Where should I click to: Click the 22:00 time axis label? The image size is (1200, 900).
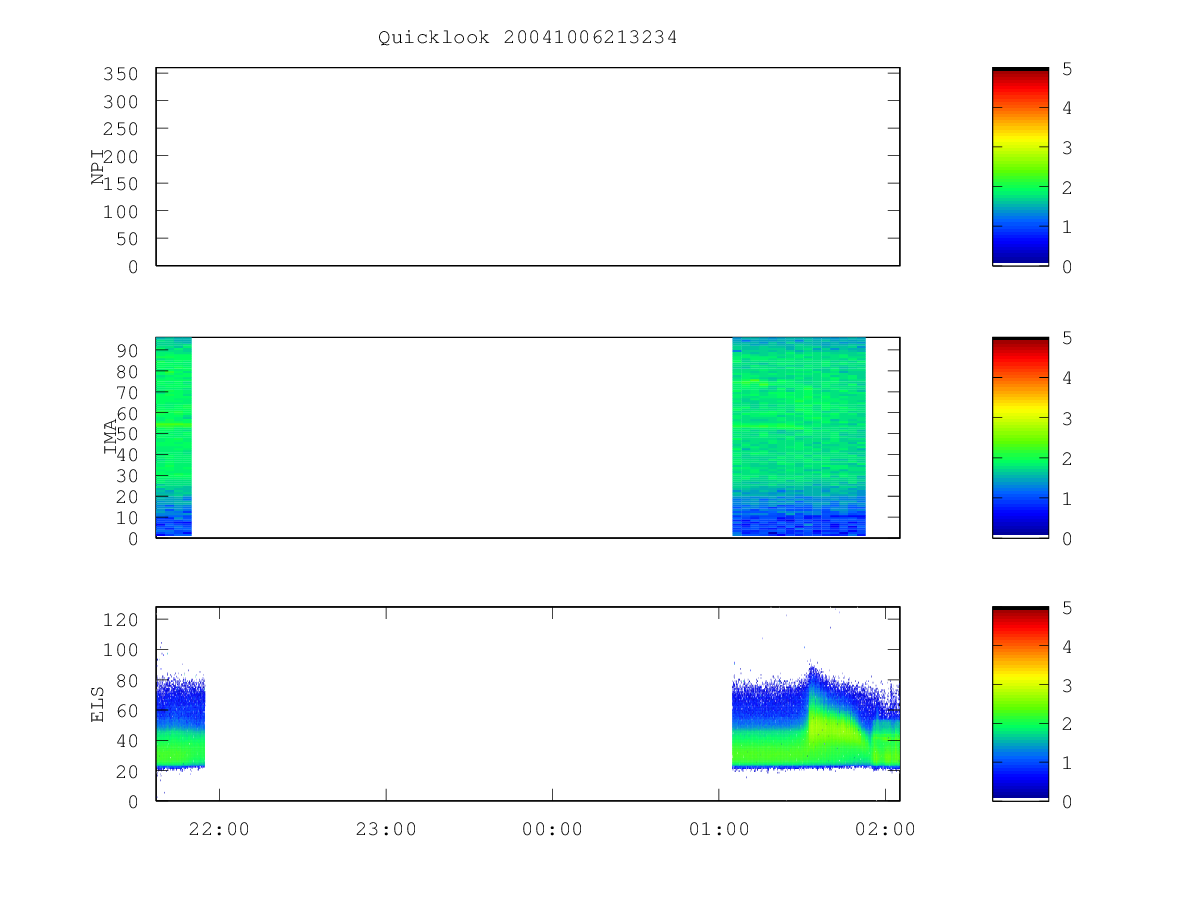tap(220, 828)
